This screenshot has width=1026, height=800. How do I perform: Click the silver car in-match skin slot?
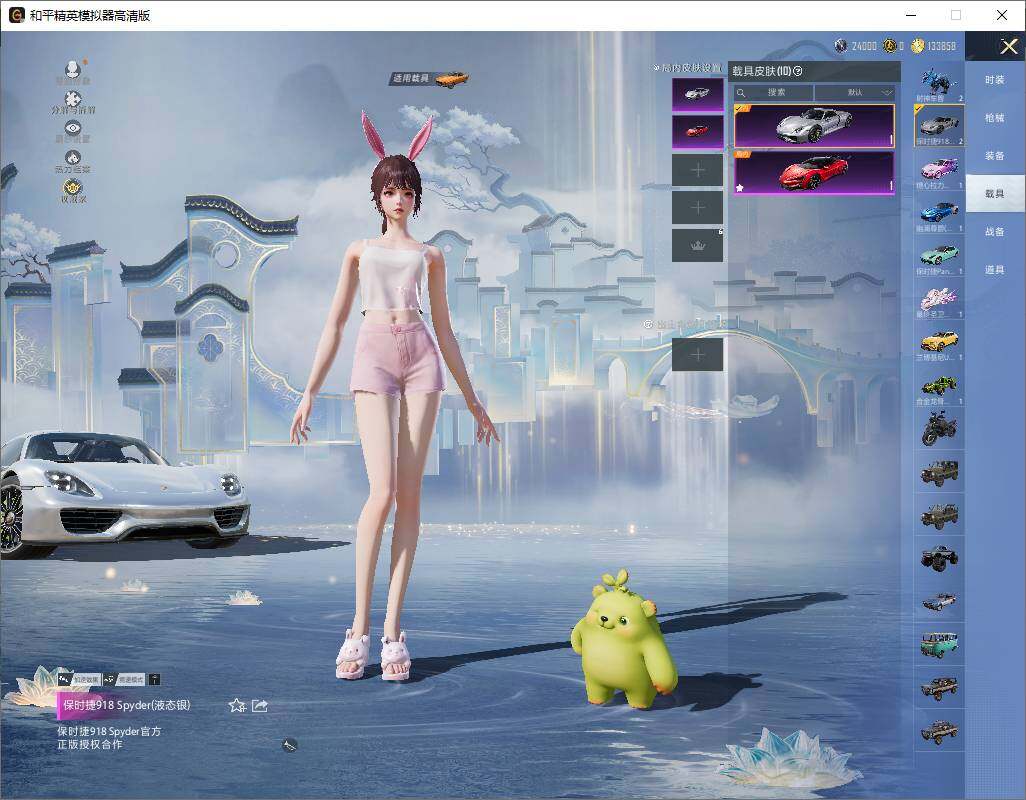(698, 94)
